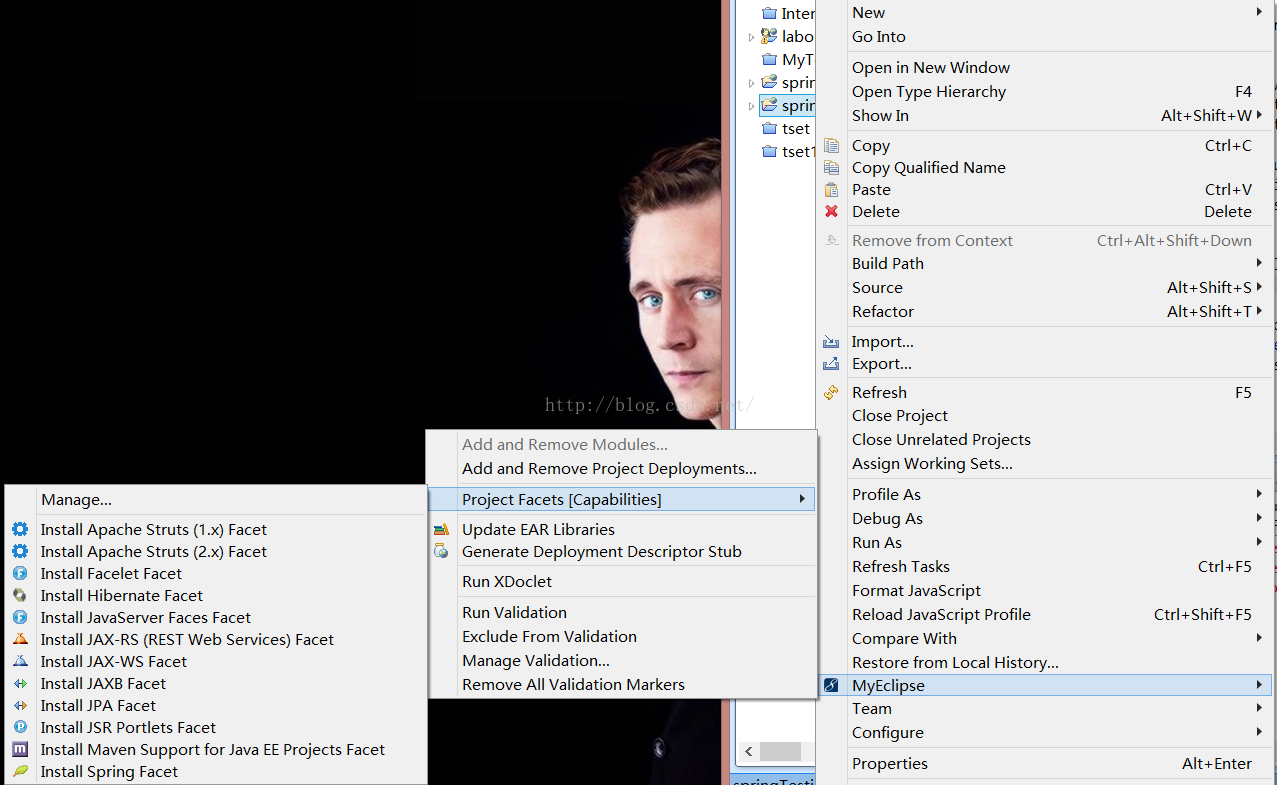Click the Copy icon in context menu
The image size is (1280, 789).
tap(831, 146)
